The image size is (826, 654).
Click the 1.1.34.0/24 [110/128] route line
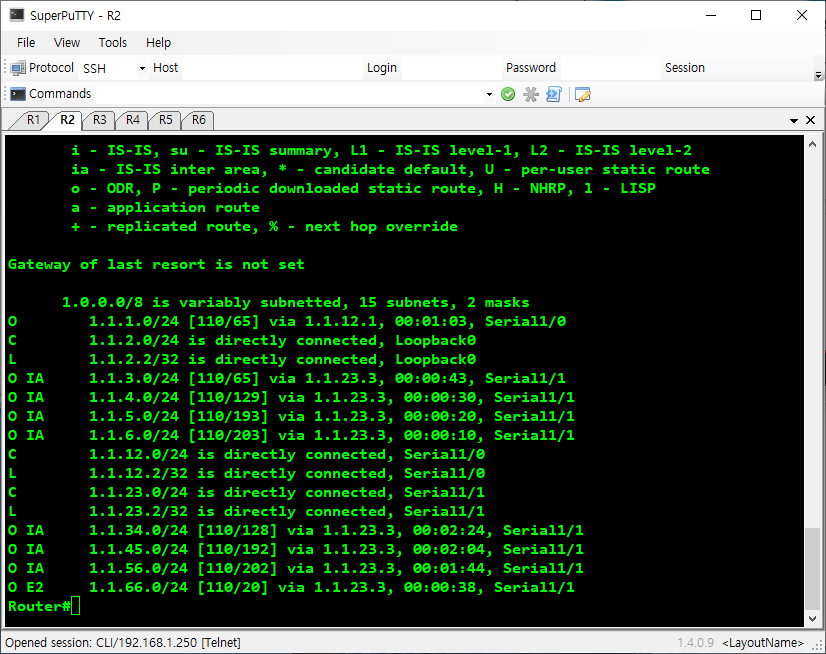click(x=296, y=530)
